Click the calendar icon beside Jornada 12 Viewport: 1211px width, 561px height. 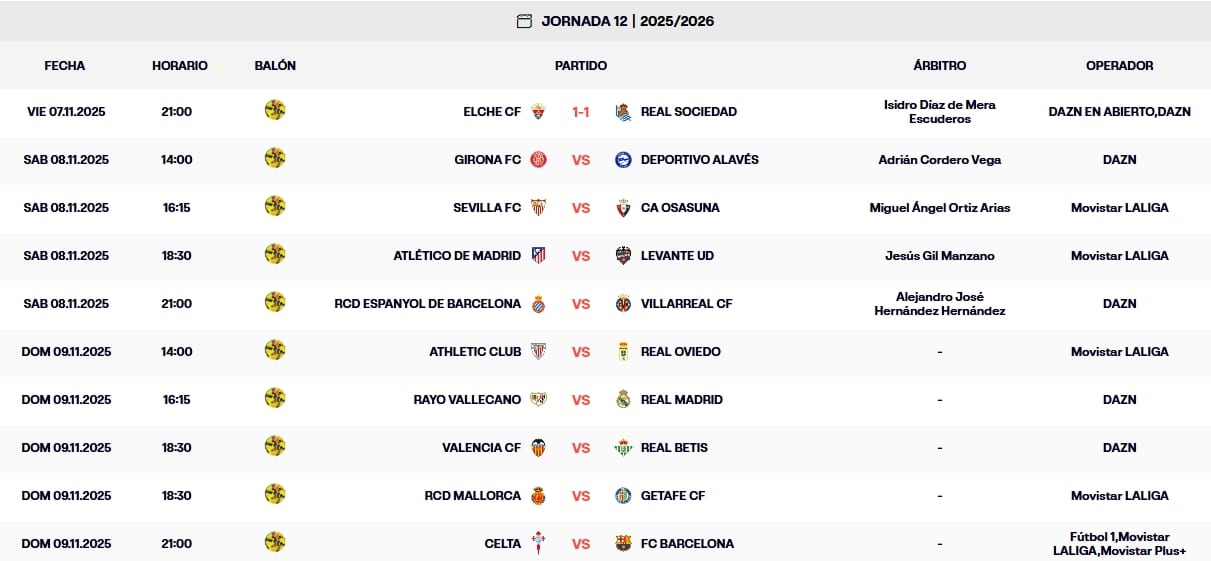524,21
